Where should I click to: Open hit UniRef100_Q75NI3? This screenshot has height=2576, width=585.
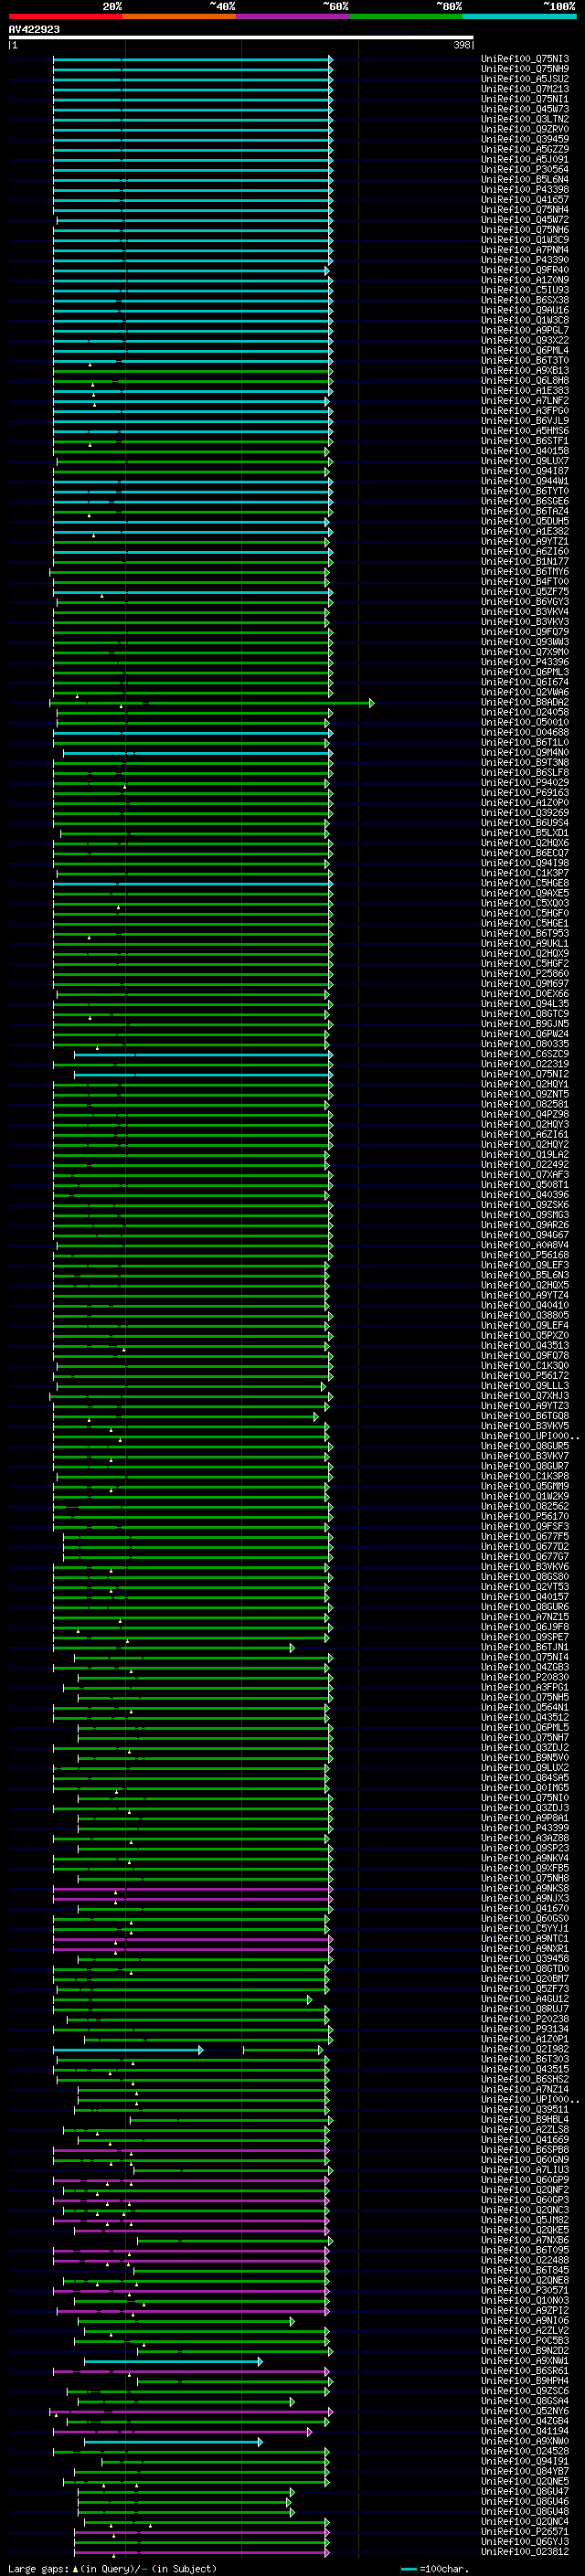[x=525, y=59]
